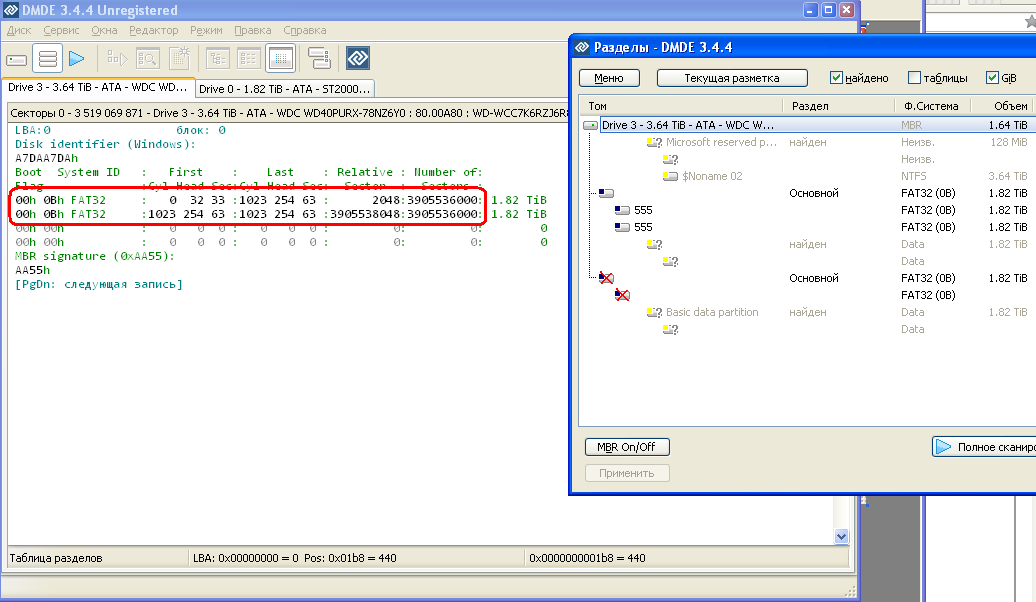Open partitions view via stacked disks icon
This screenshot has height=602, width=1036.
coord(46,58)
